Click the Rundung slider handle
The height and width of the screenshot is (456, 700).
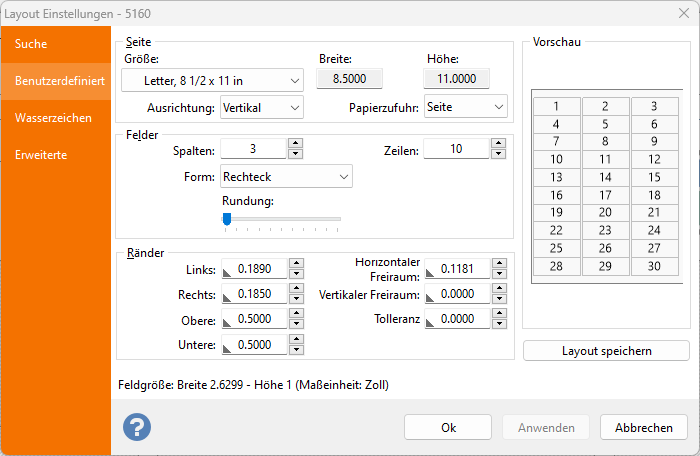coord(227,218)
